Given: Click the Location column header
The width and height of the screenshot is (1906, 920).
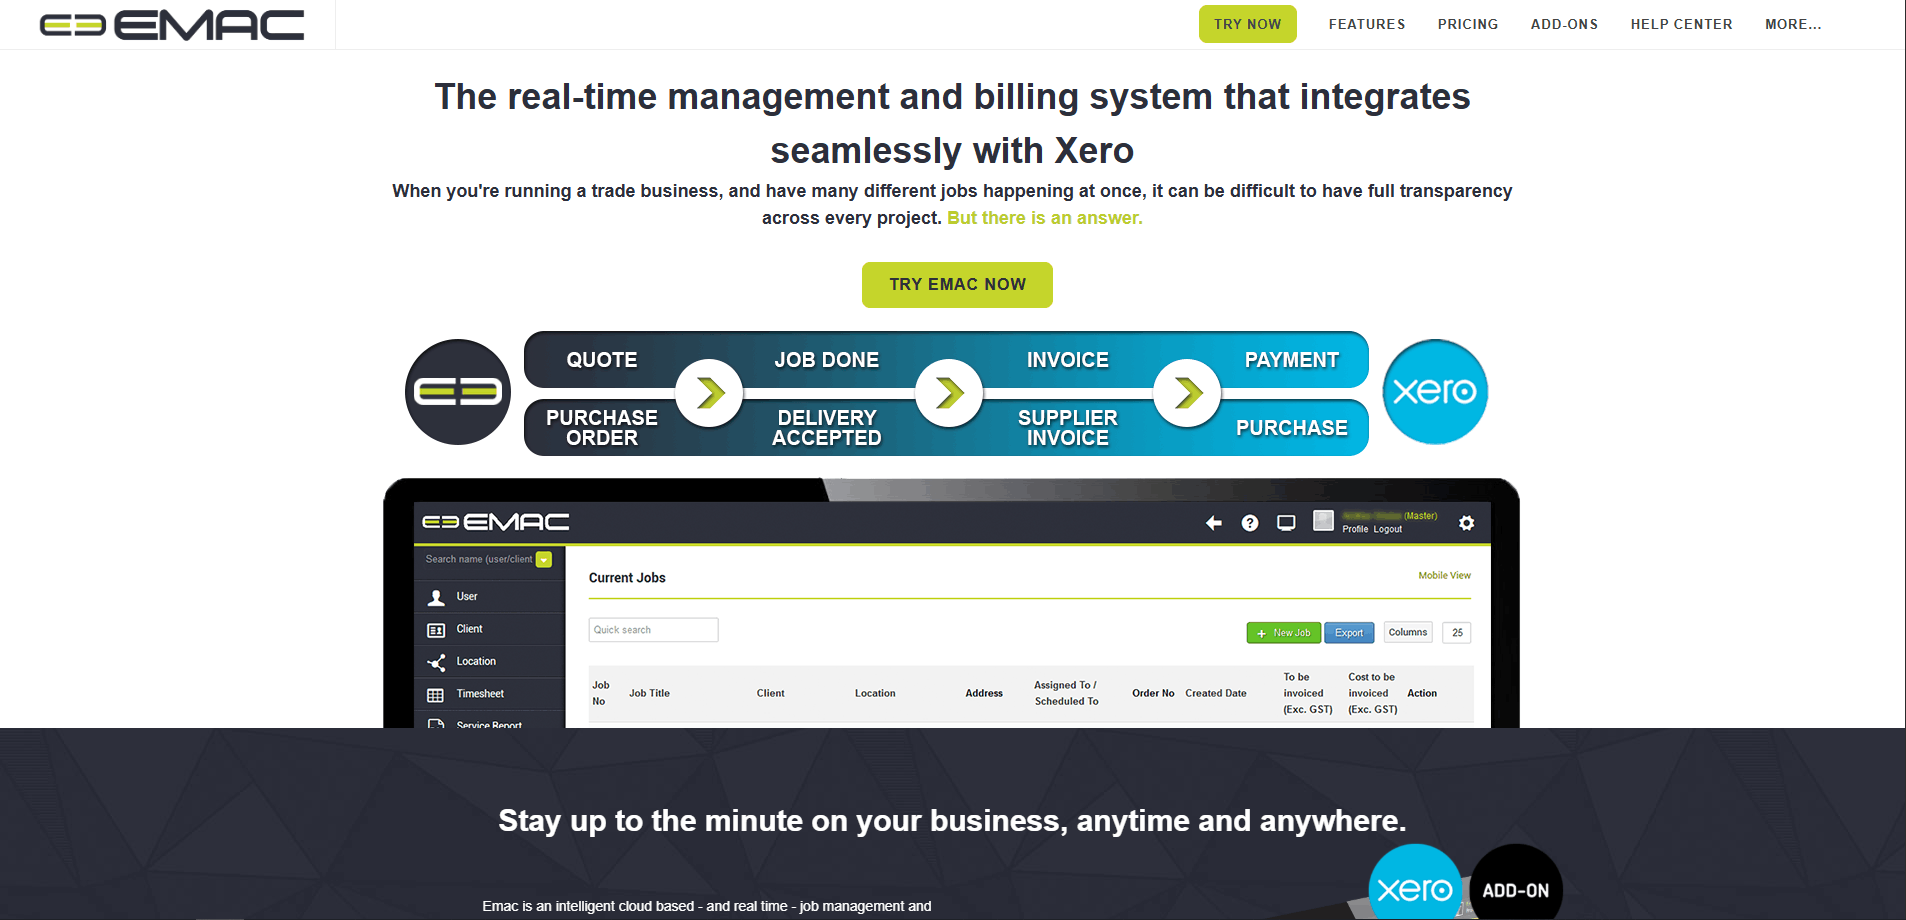Looking at the screenshot, I should click(x=875, y=693).
